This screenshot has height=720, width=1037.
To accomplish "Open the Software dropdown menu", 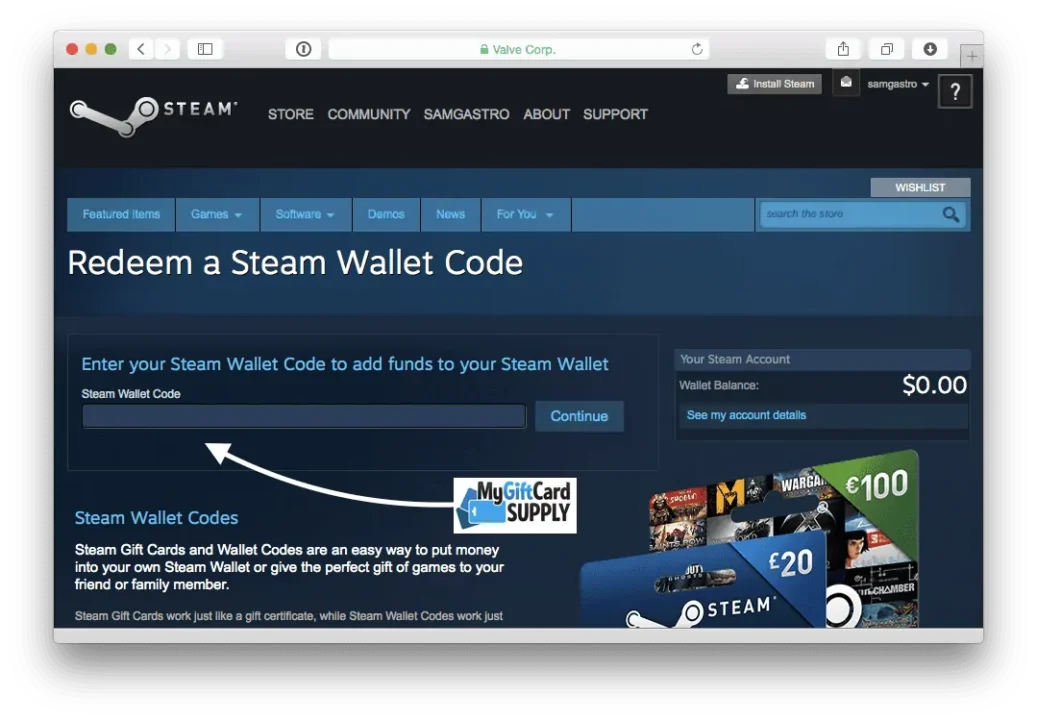I will [306, 214].
